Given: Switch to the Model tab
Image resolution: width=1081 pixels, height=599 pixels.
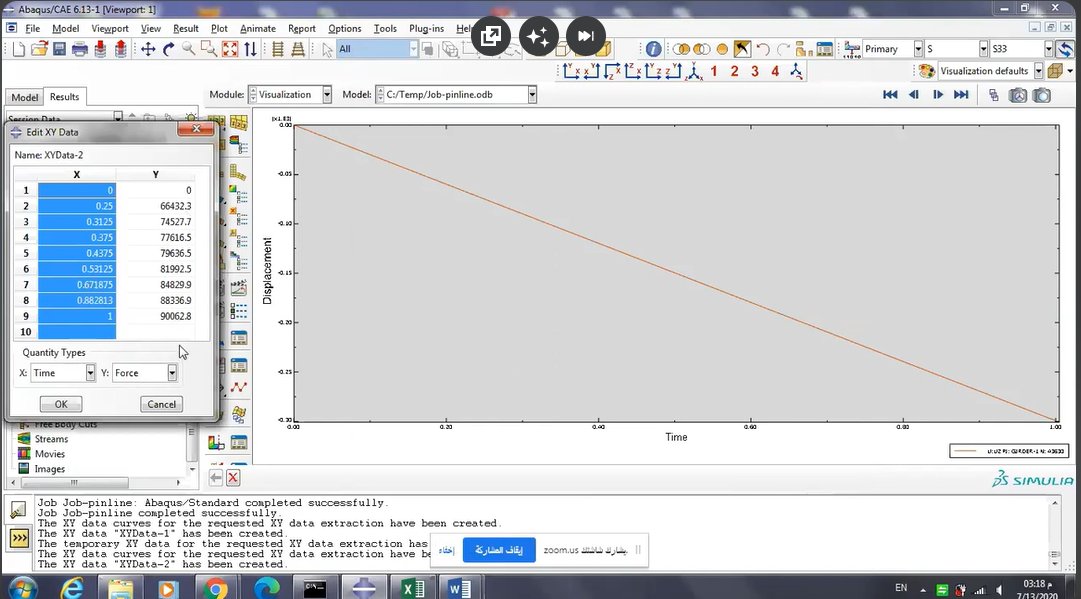Looking at the screenshot, I should (x=25, y=97).
